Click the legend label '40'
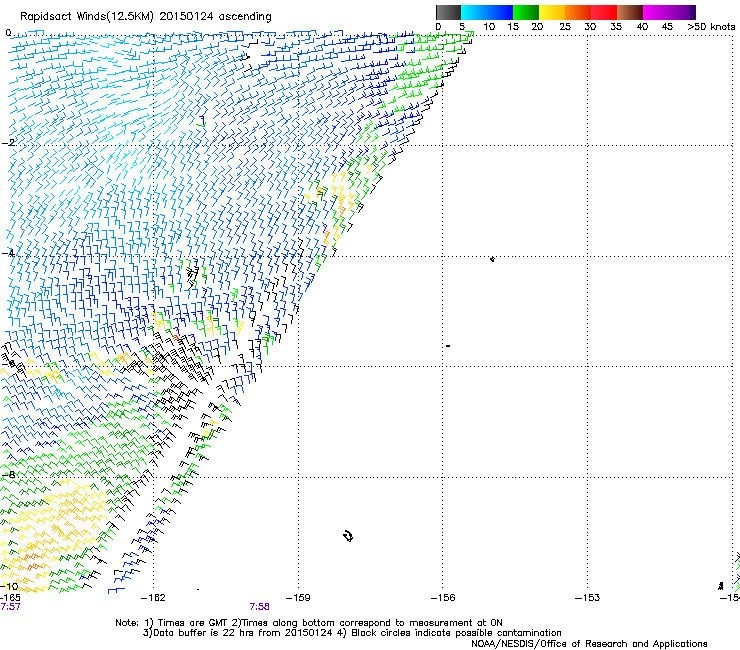This screenshot has width=740, height=650. [x=642, y=27]
